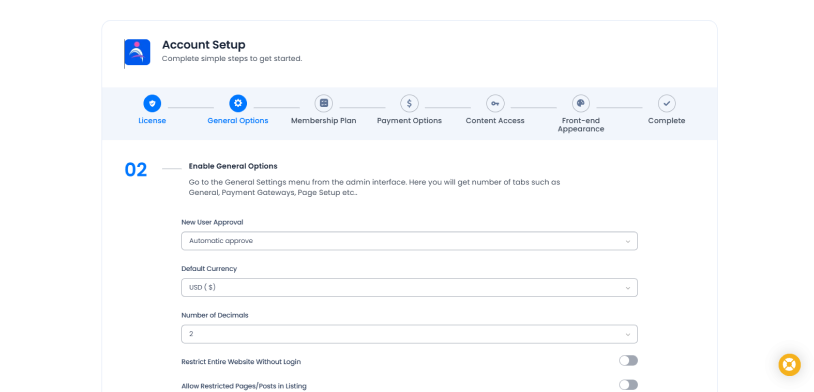Click the 'Number of Decimals' field label
This screenshot has height=392, width=814.
pyautogui.click(x=215, y=316)
